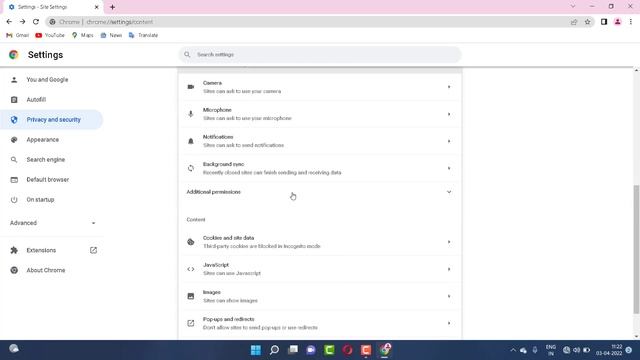This screenshot has height=360, width=640.
Task: Click the sync icon in Background sync row
Action: click(x=191, y=168)
